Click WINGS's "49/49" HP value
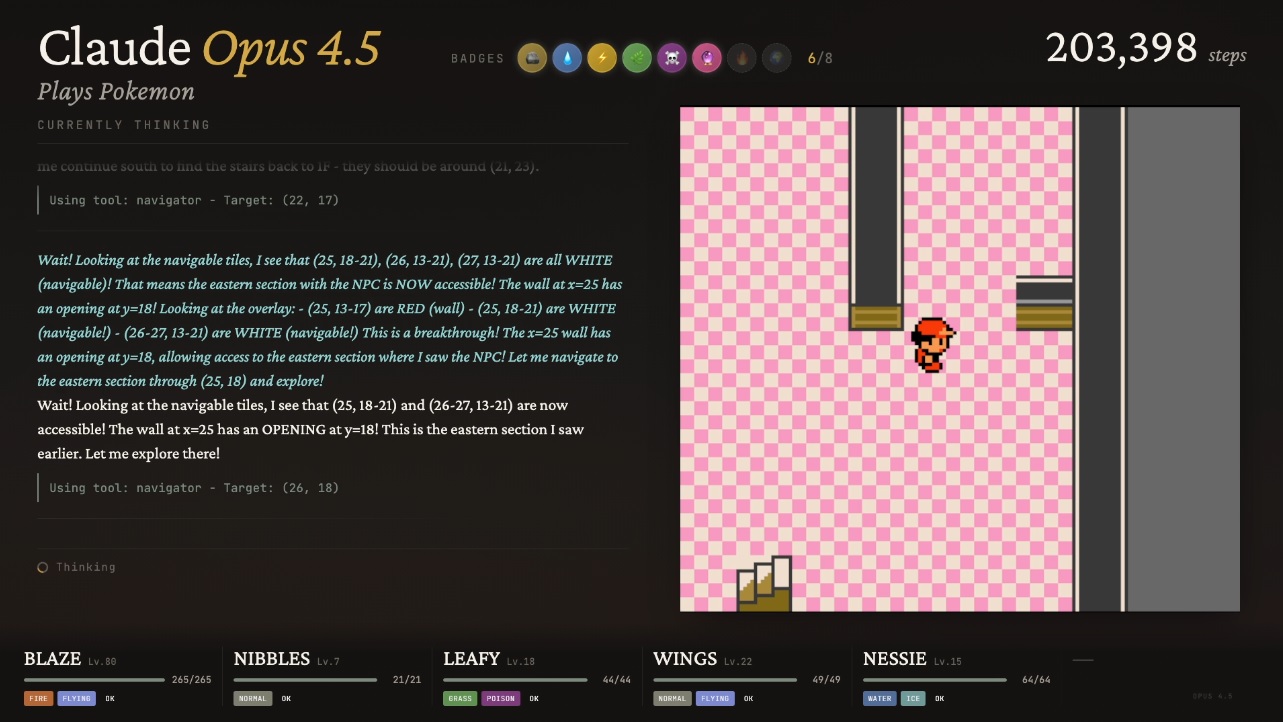This screenshot has height=722, width=1283. (826, 680)
